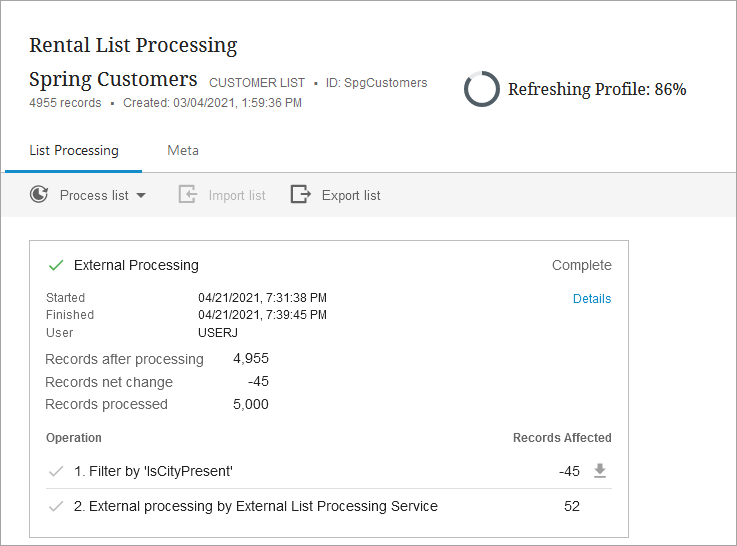
Task: Click the Spring Customers list name
Action: click(113, 79)
